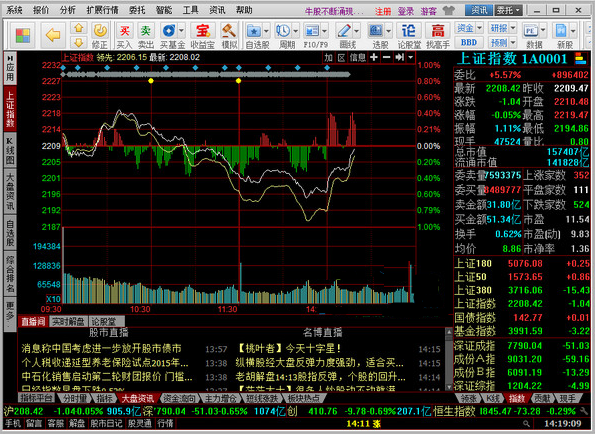Open the 周期 period dropdown arrow
This screenshot has width=595, height=434.
(x=295, y=30)
